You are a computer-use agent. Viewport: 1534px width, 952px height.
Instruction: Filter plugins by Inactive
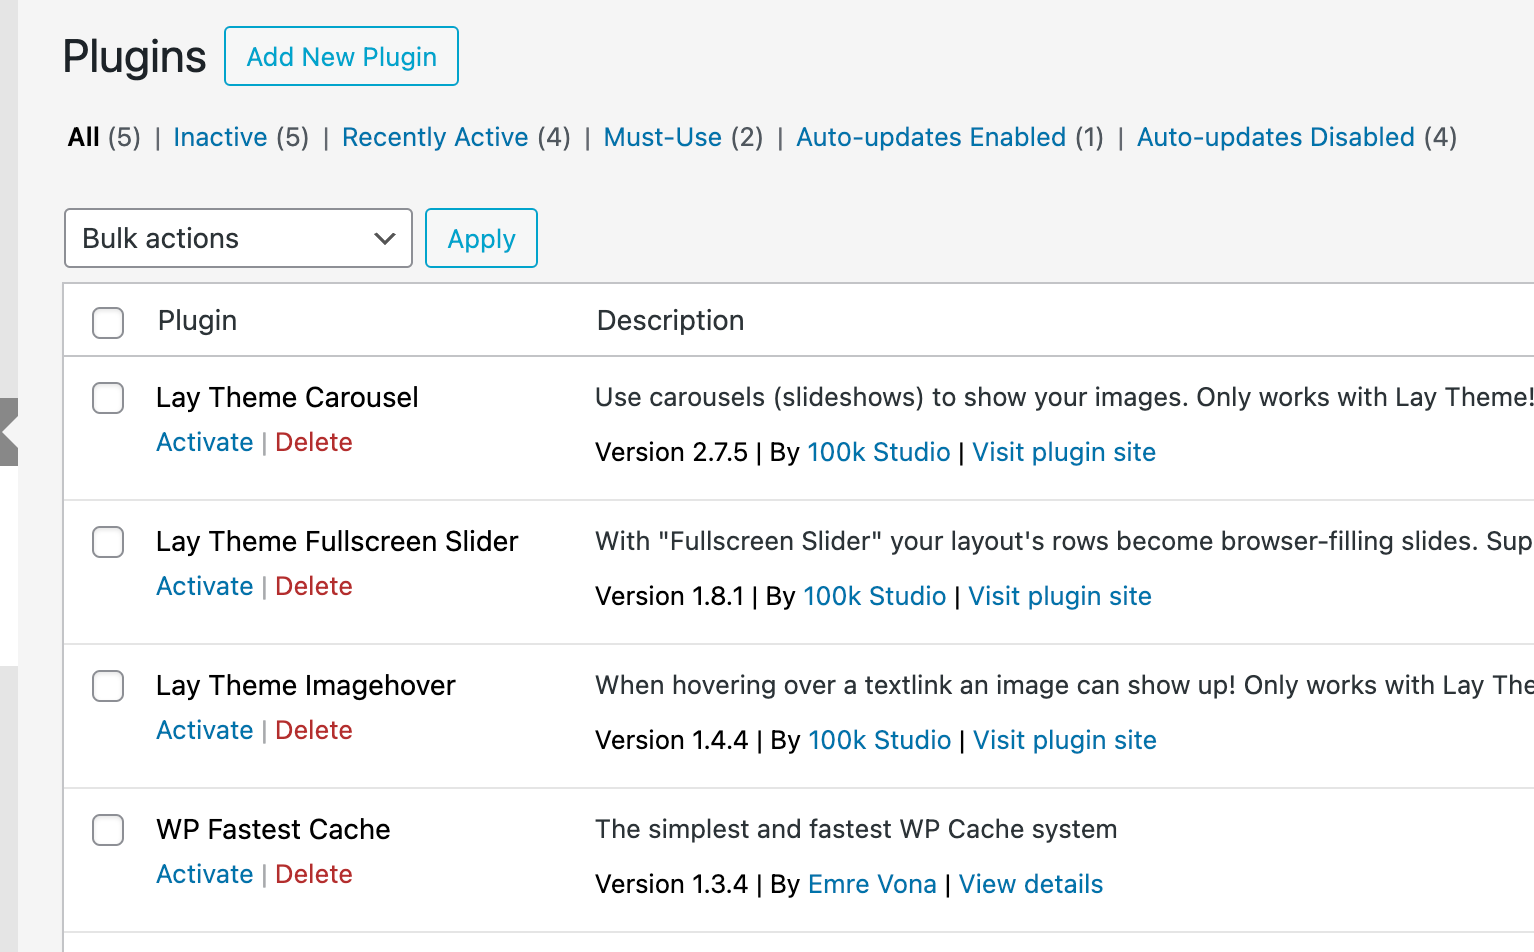[219, 137]
